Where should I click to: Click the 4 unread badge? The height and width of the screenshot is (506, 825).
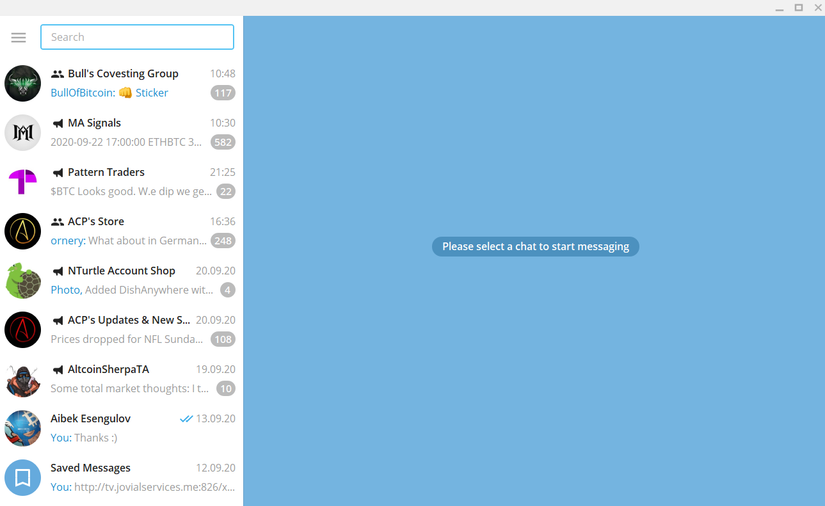coord(228,290)
